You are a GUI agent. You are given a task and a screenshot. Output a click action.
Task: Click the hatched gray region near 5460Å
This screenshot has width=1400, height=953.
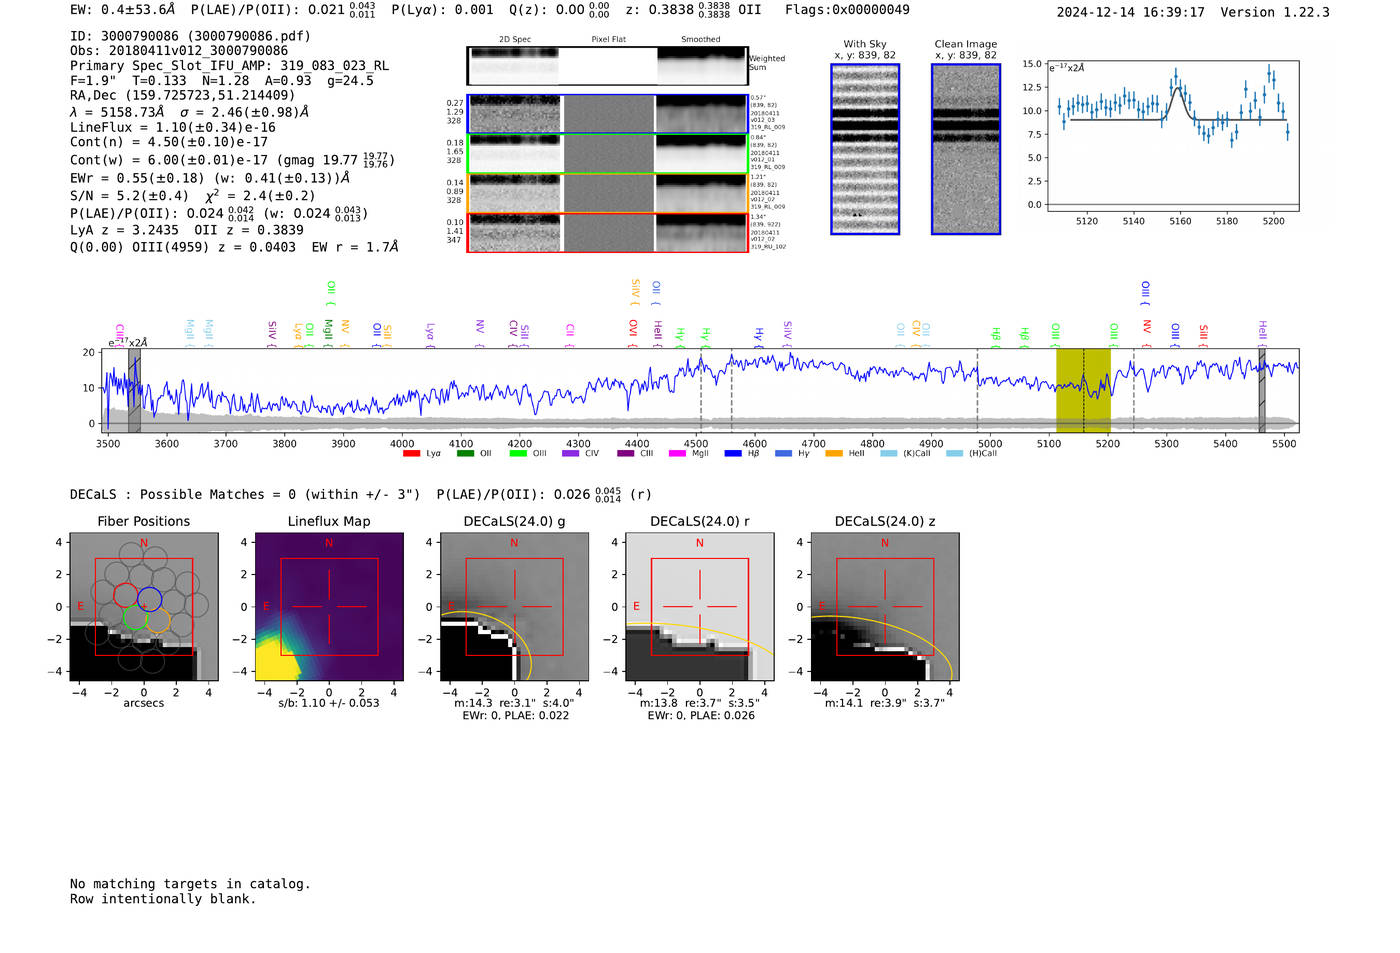click(1262, 390)
